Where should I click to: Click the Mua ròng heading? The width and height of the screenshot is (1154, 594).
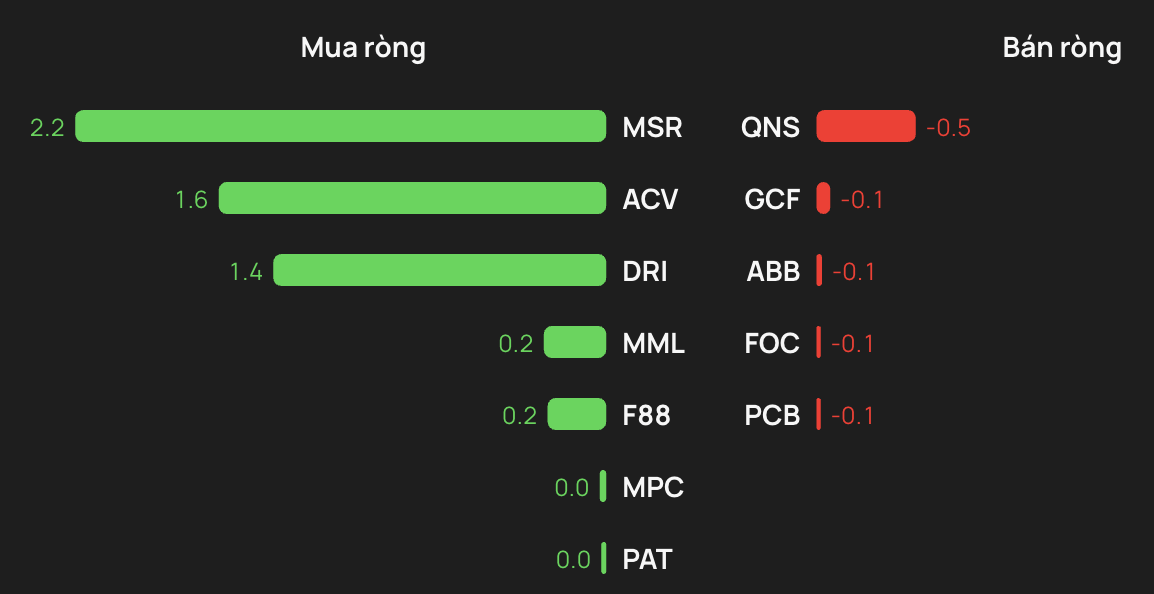364,49
